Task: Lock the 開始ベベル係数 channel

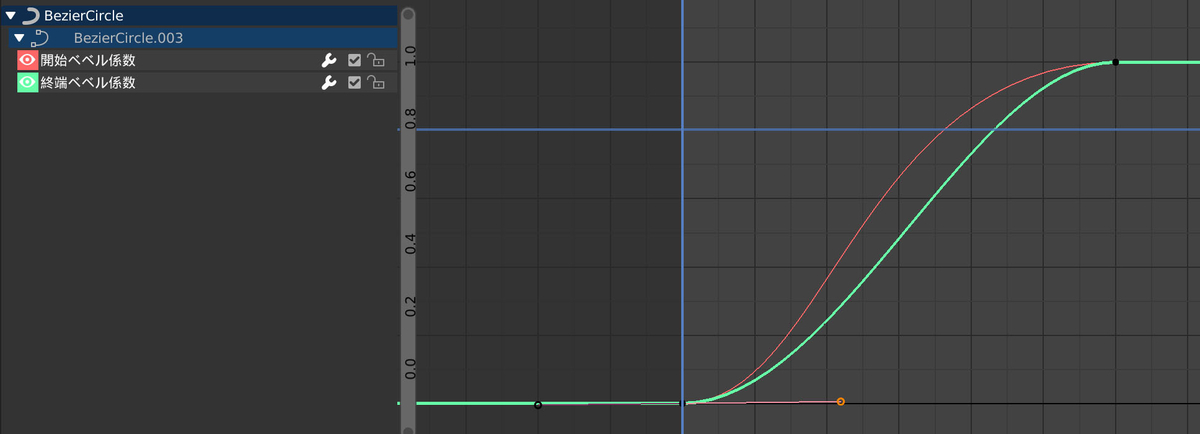Action: click(376, 60)
